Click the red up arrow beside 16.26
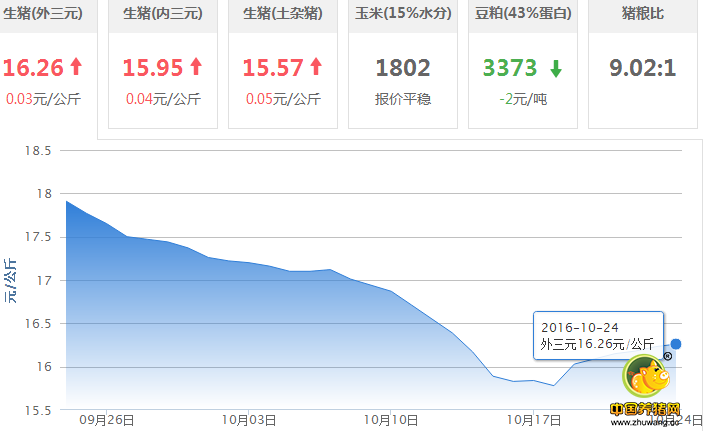Image resolution: width=706 pixels, height=431 pixels. click(76, 68)
